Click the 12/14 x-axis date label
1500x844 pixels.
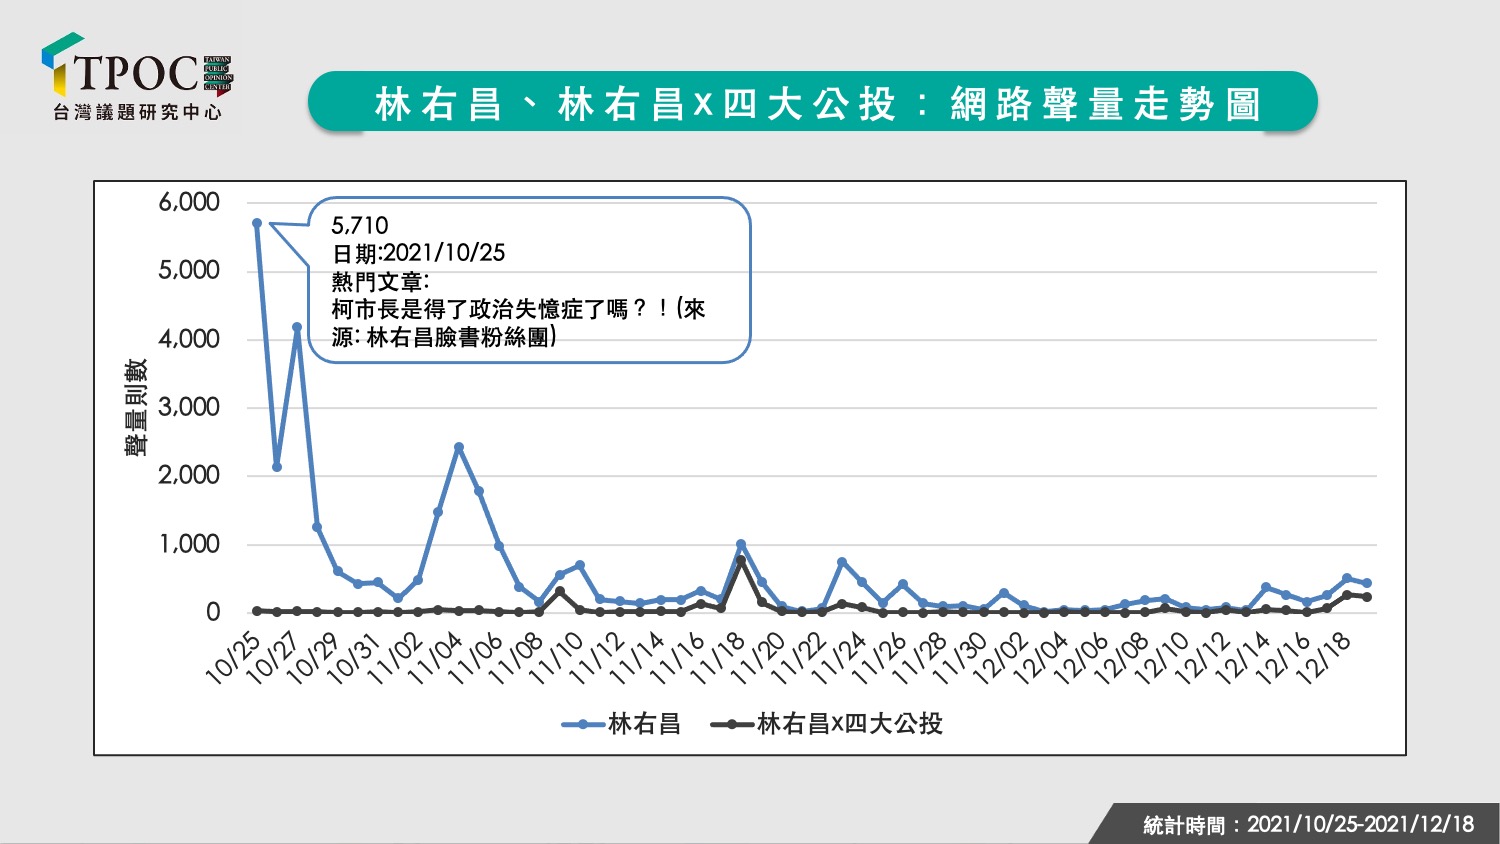coord(1243,657)
